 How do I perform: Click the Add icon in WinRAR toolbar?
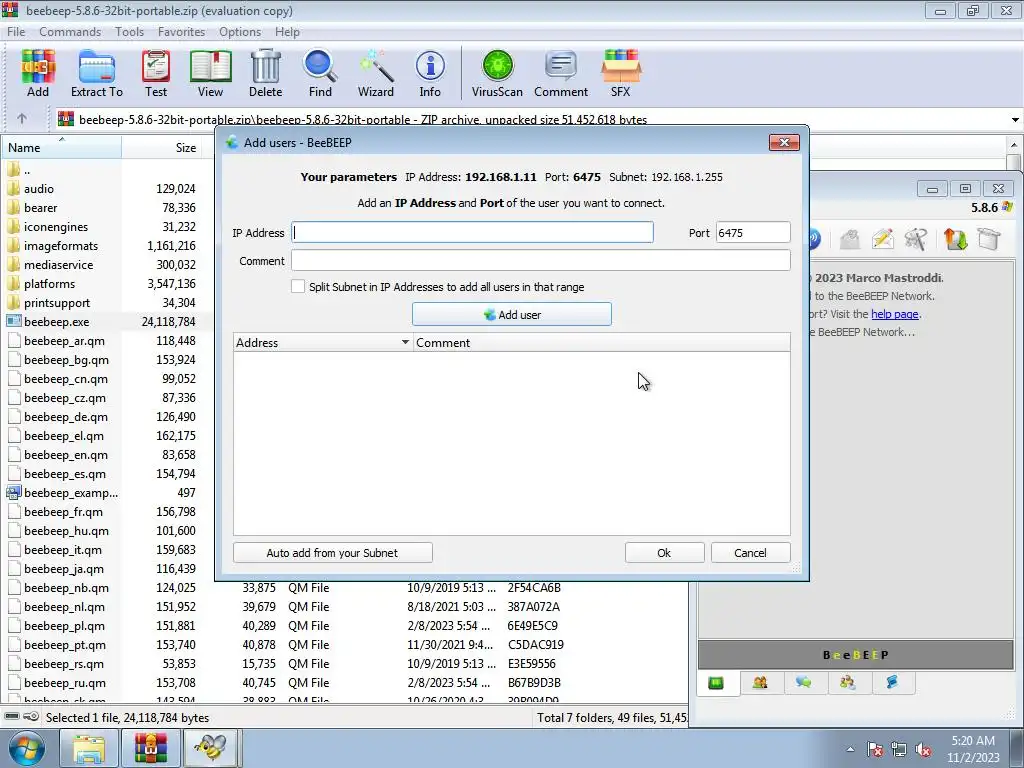click(38, 73)
